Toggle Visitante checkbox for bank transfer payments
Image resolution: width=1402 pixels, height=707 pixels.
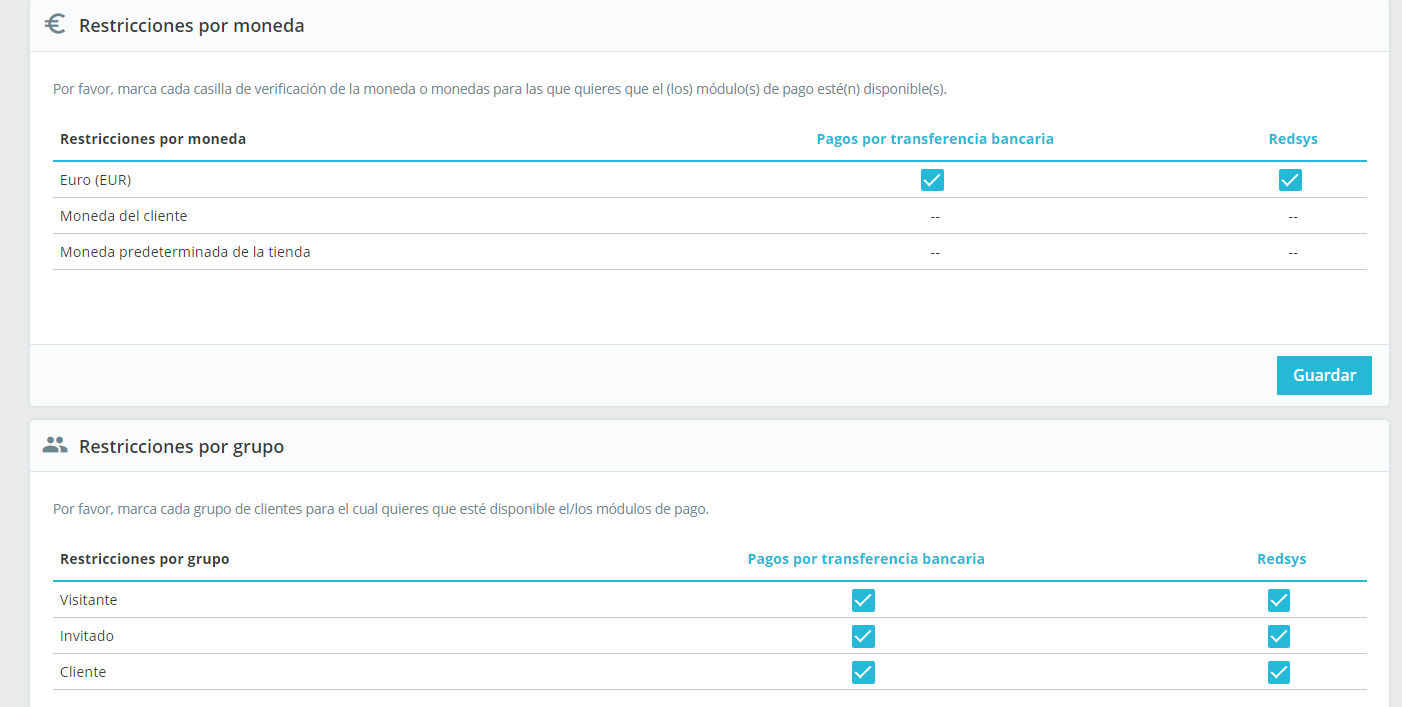863,600
